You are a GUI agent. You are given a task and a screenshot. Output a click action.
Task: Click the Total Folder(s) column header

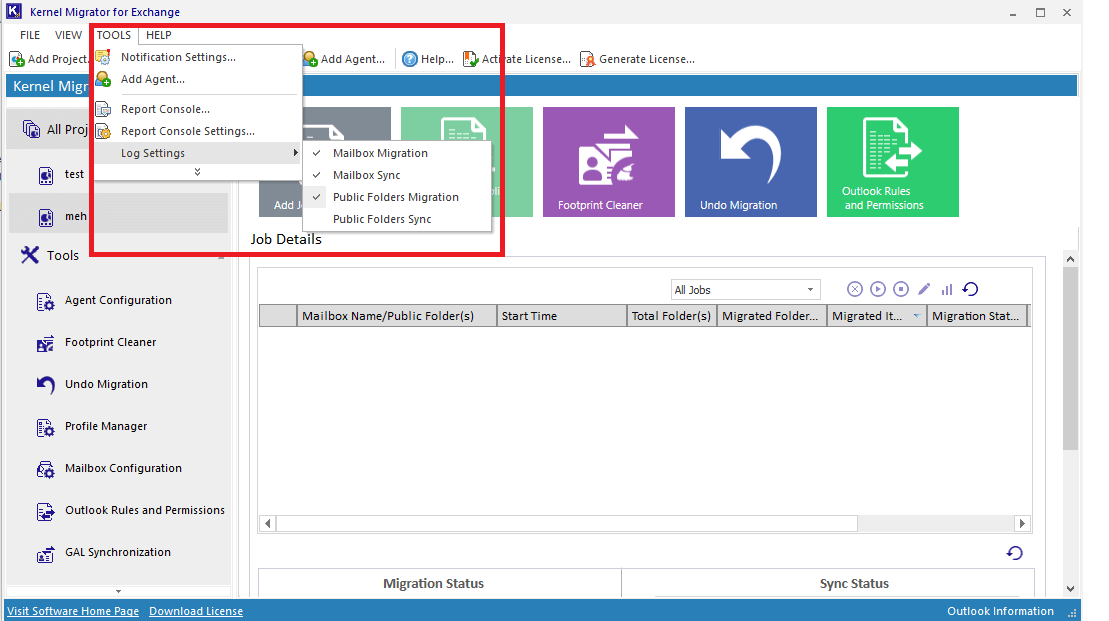672,316
